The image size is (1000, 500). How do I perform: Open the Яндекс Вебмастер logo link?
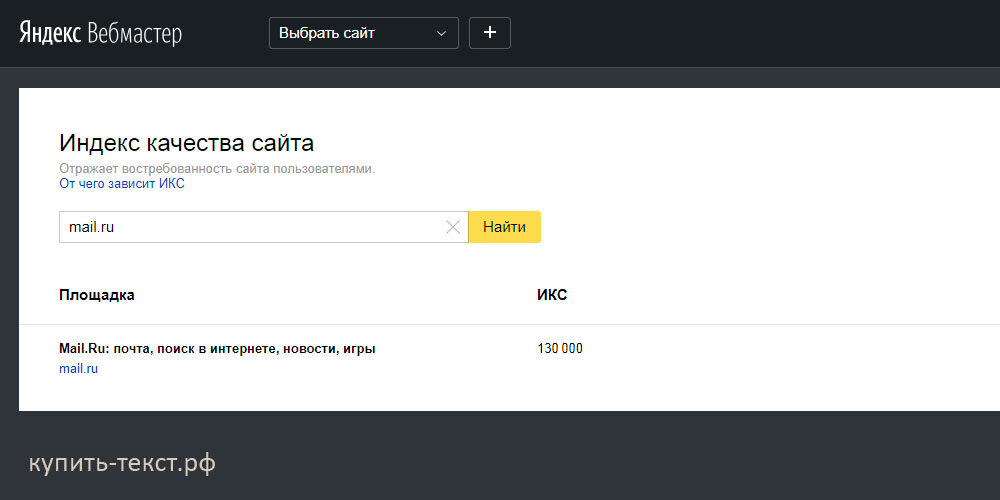pos(101,33)
